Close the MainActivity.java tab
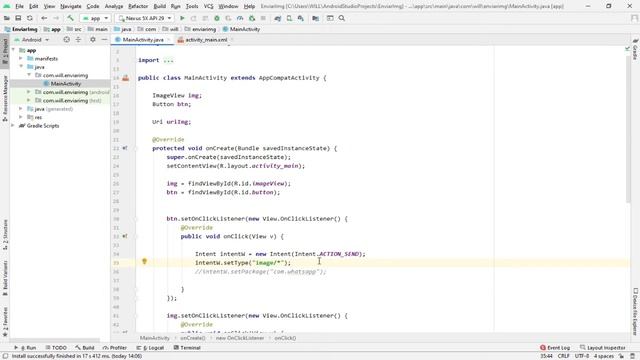Viewport: 640px width, 360px height. [169, 40]
